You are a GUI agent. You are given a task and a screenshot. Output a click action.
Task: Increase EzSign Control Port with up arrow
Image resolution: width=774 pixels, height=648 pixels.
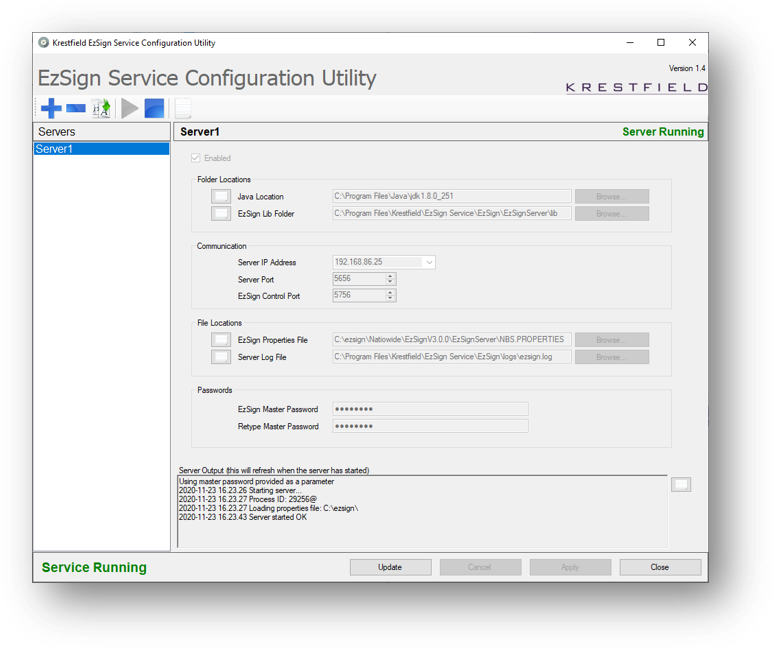(x=390, y=293)
